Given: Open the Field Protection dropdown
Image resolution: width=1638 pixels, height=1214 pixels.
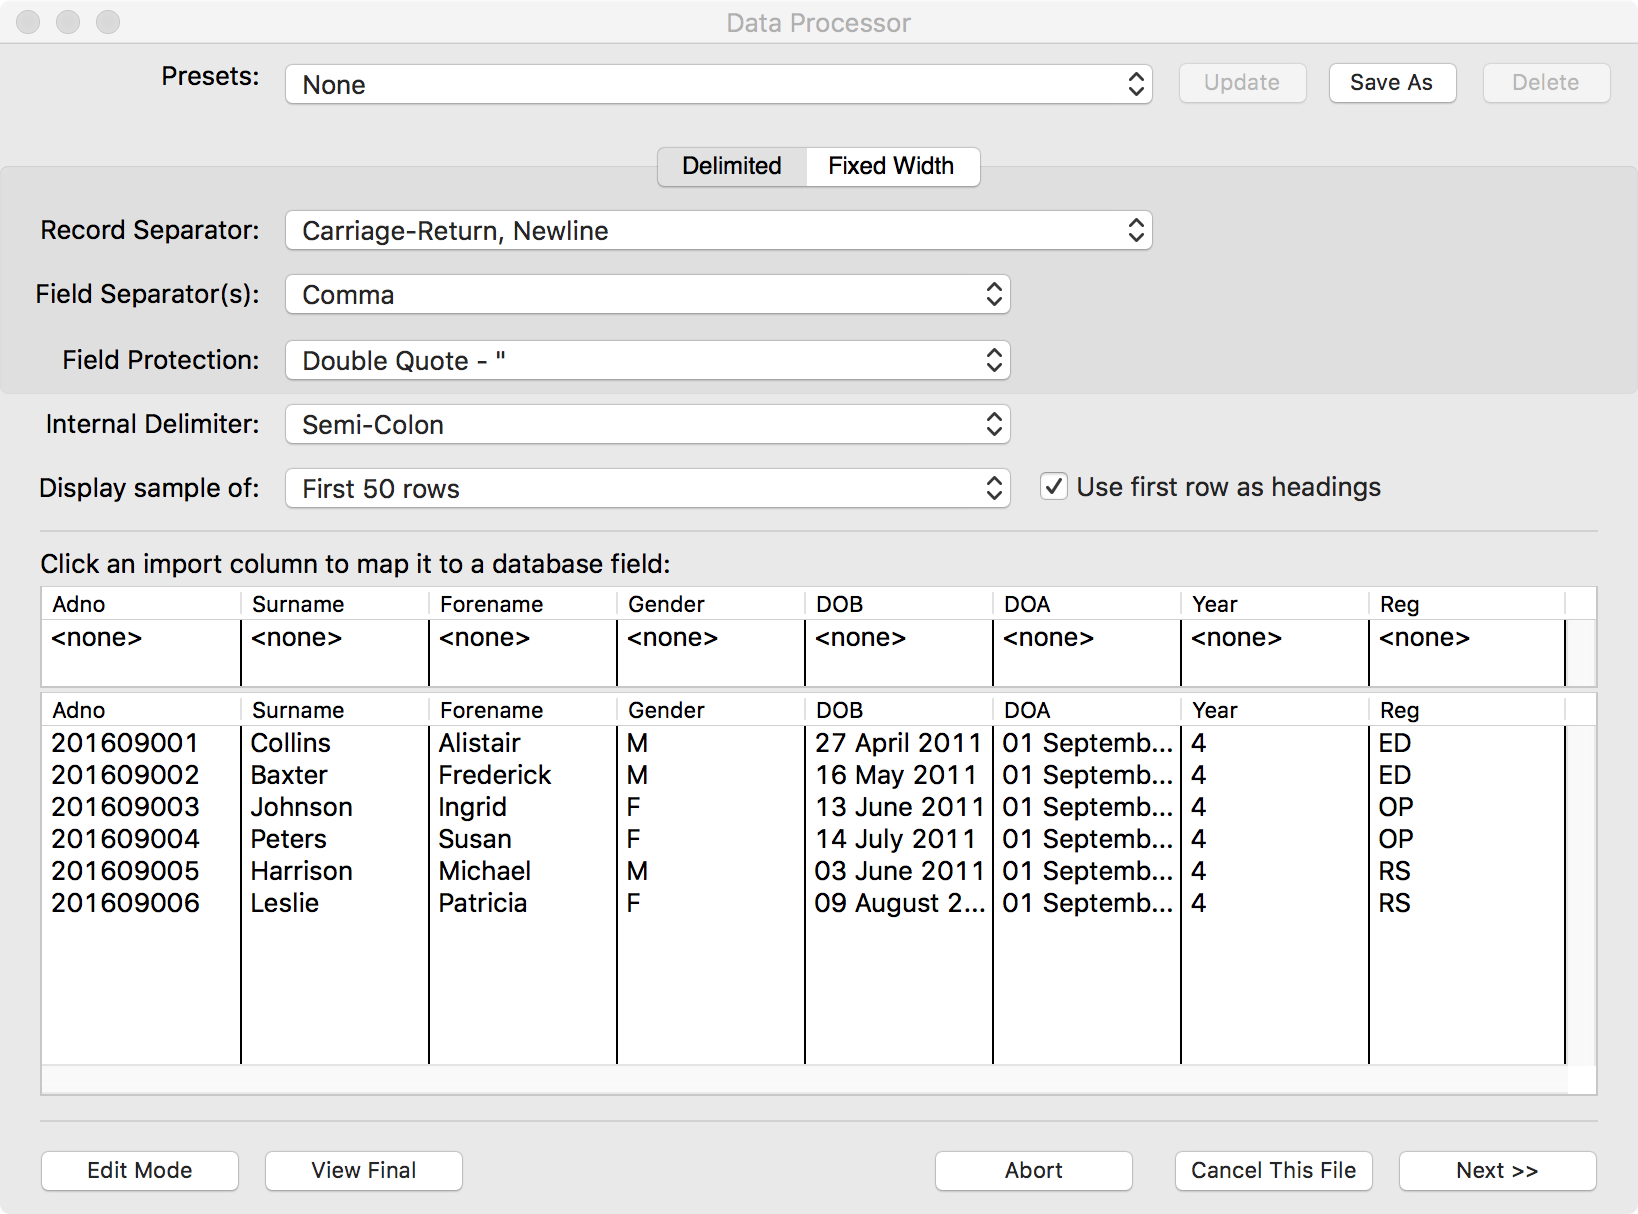Looking at the screenshot, I should tap(647, 360).
